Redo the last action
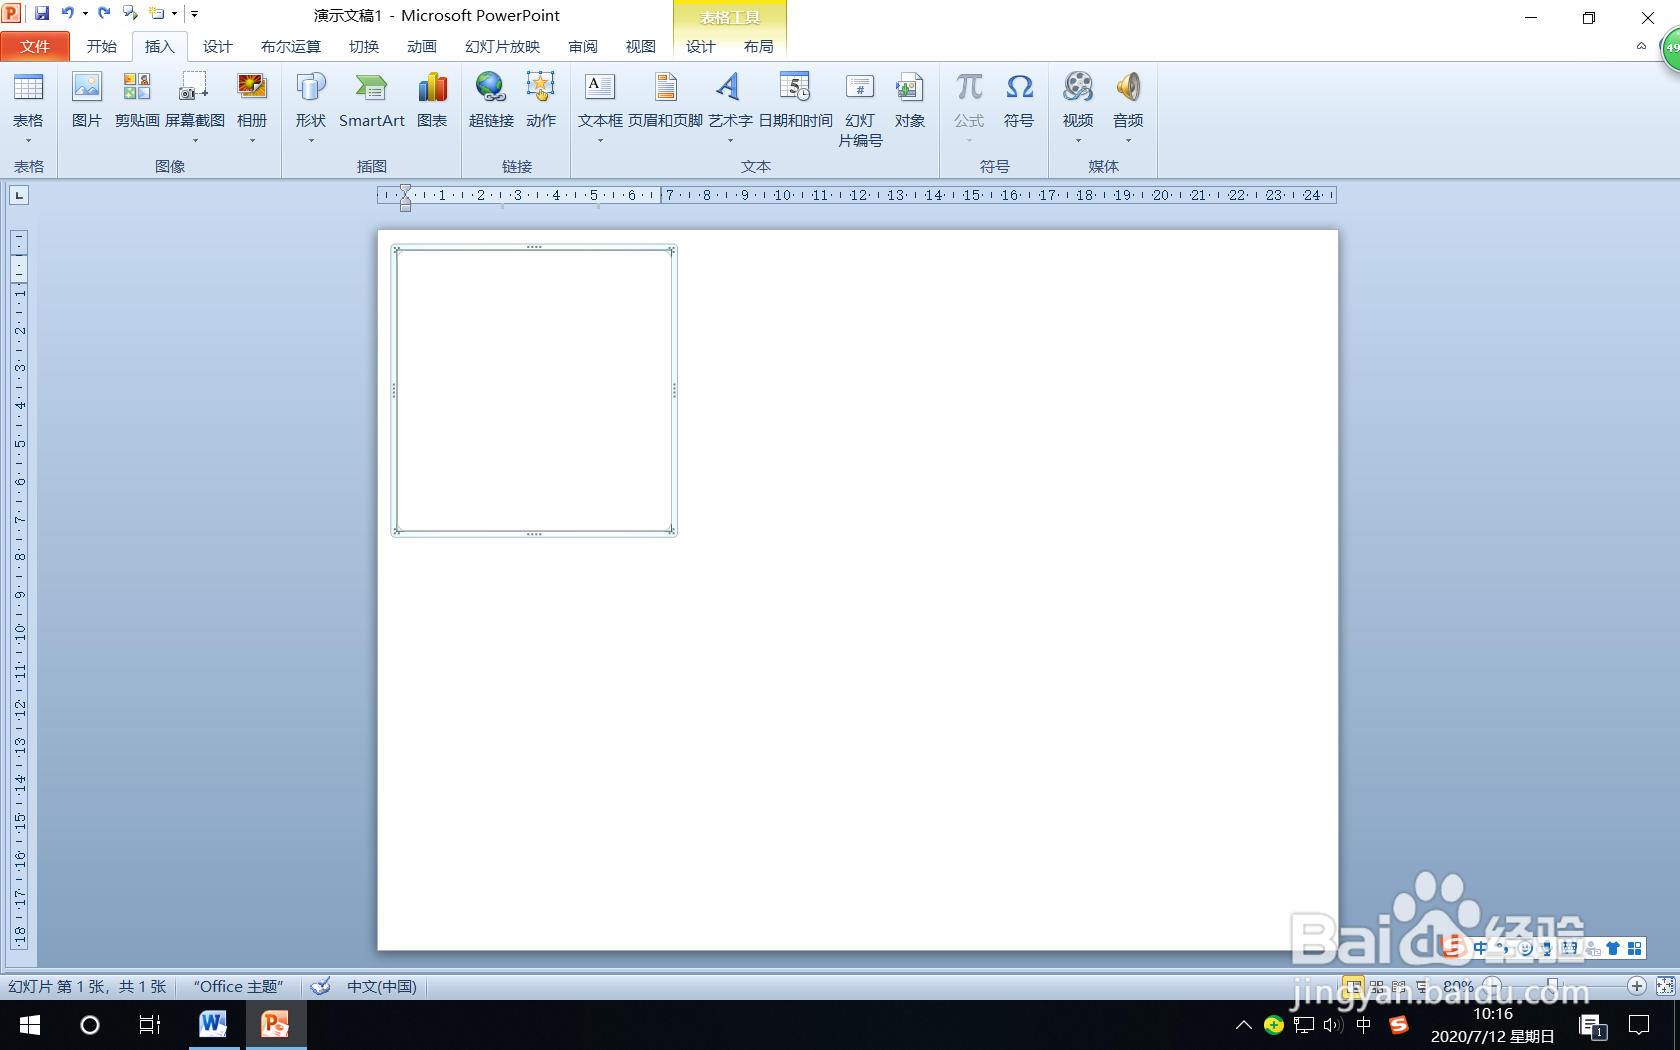This screenshot has height=1050, width=1680. click(x=104, y=14)
